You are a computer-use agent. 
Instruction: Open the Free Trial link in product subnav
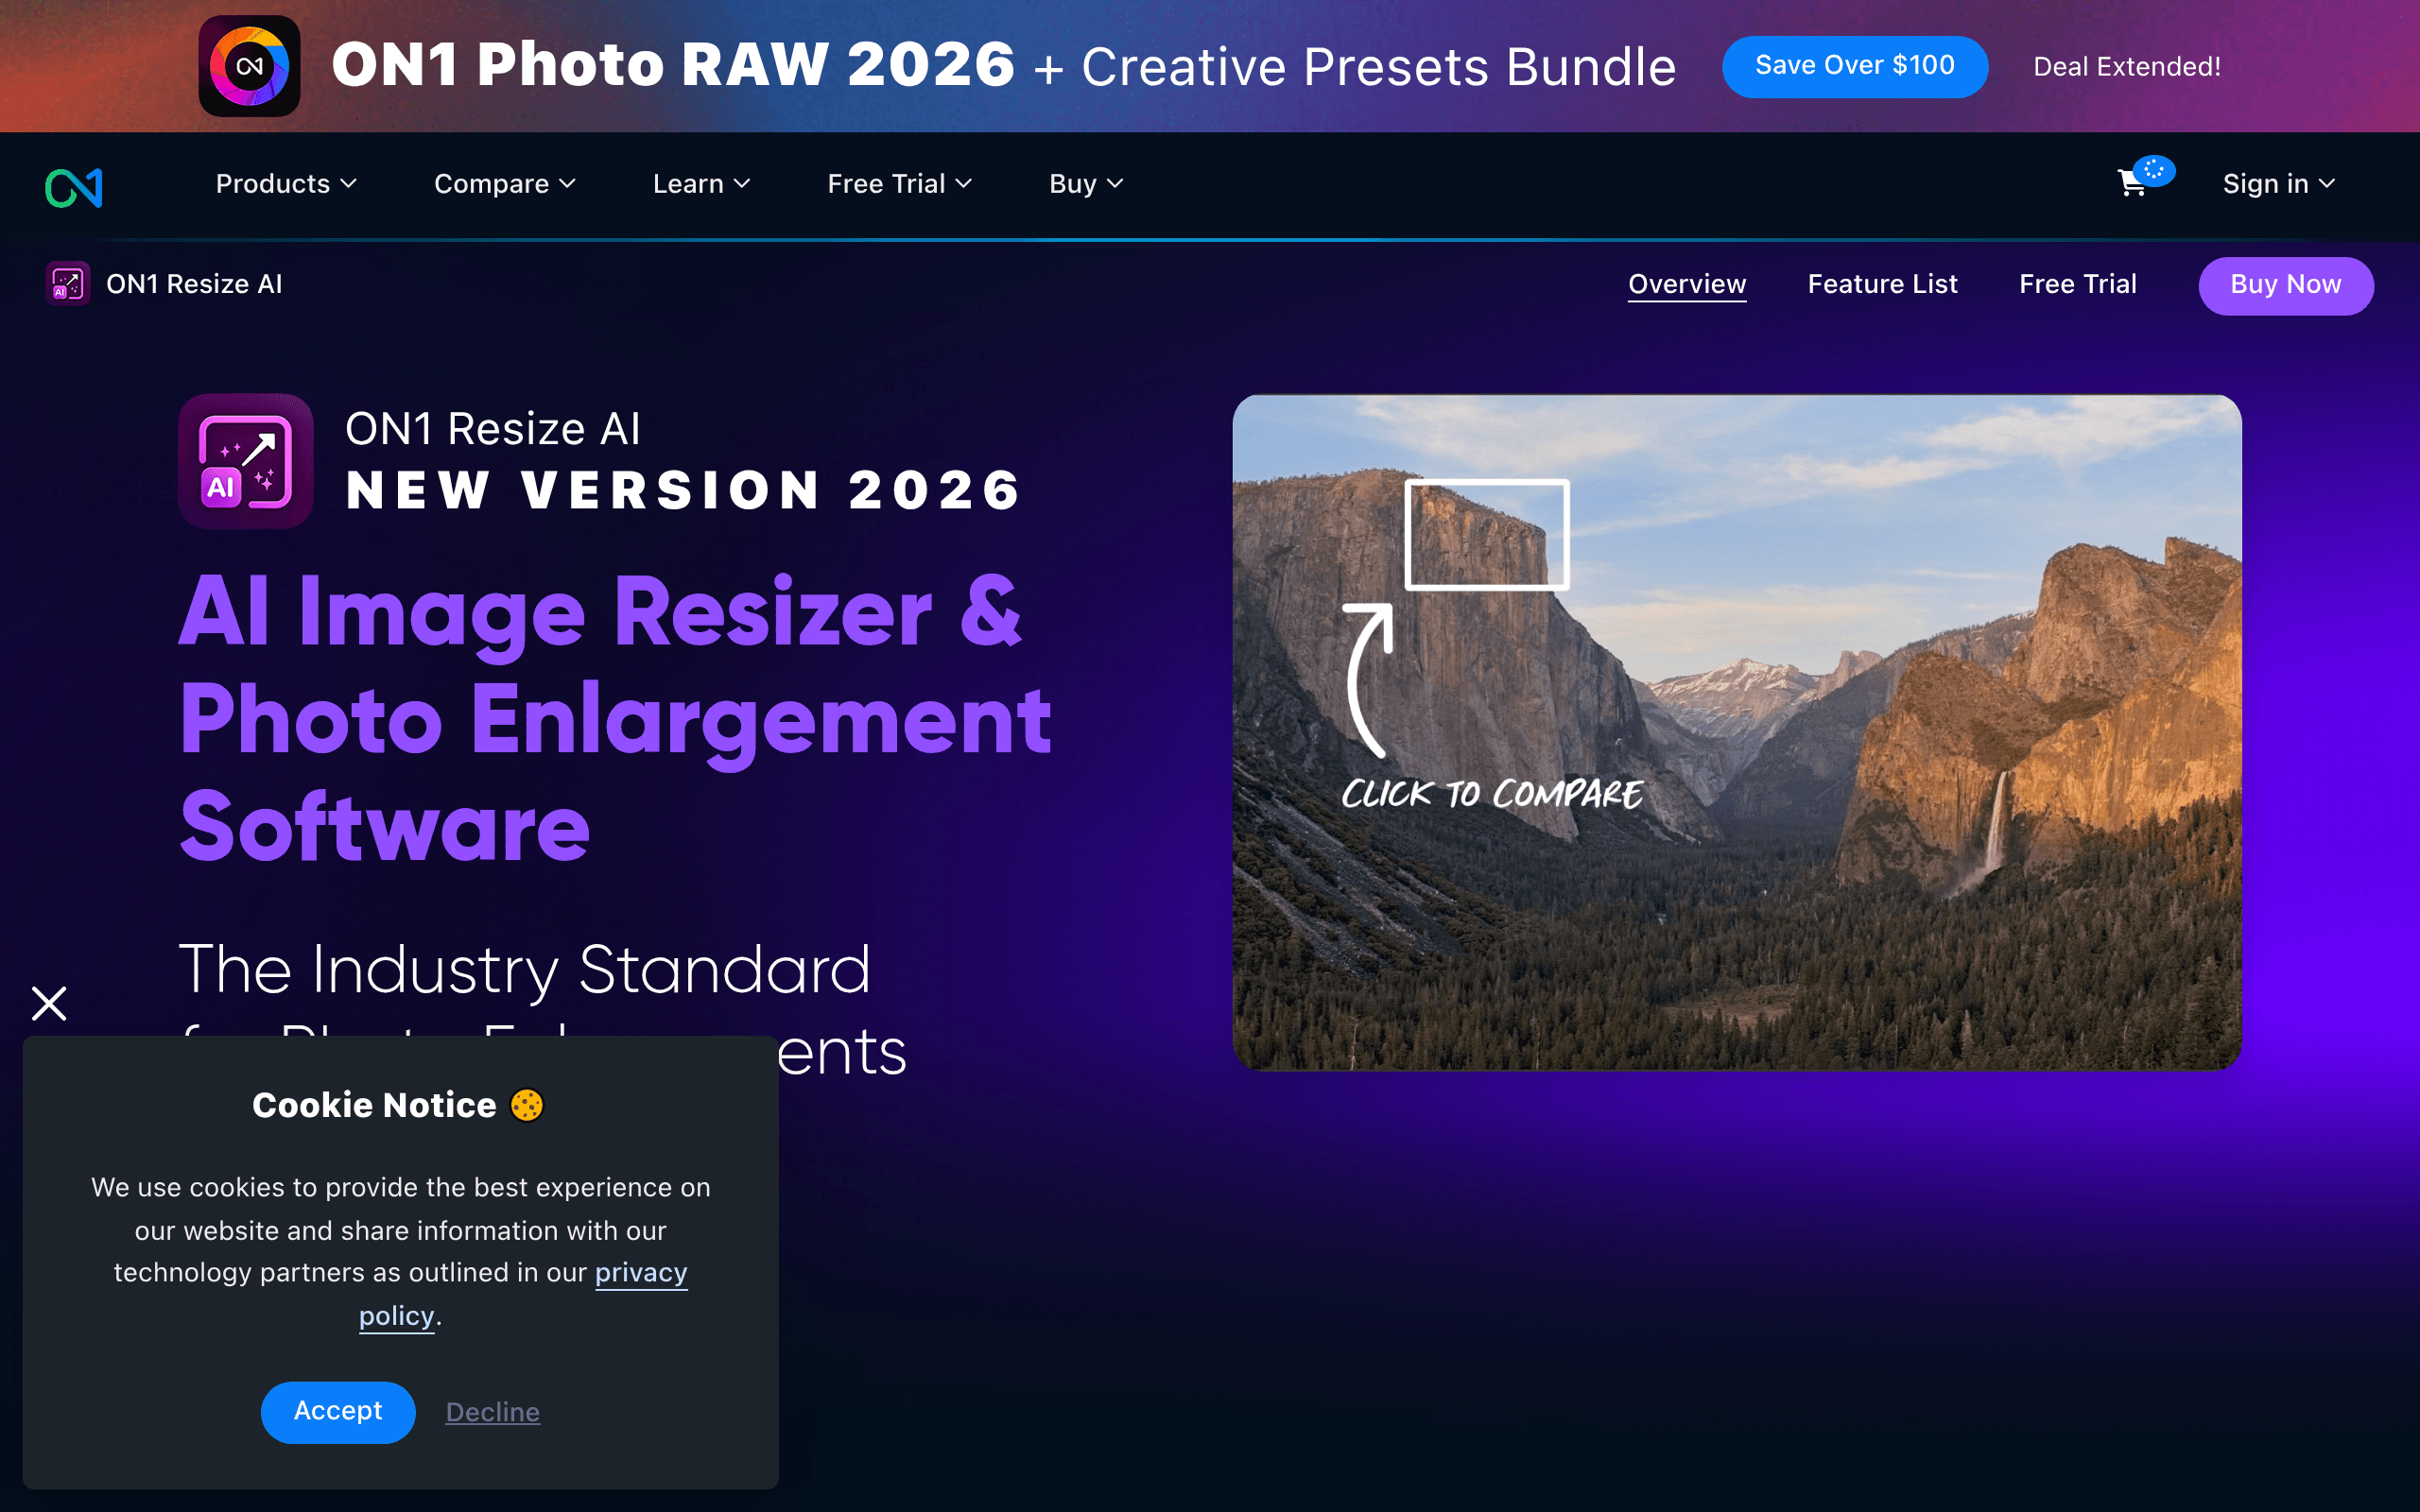pos(2078,284)
